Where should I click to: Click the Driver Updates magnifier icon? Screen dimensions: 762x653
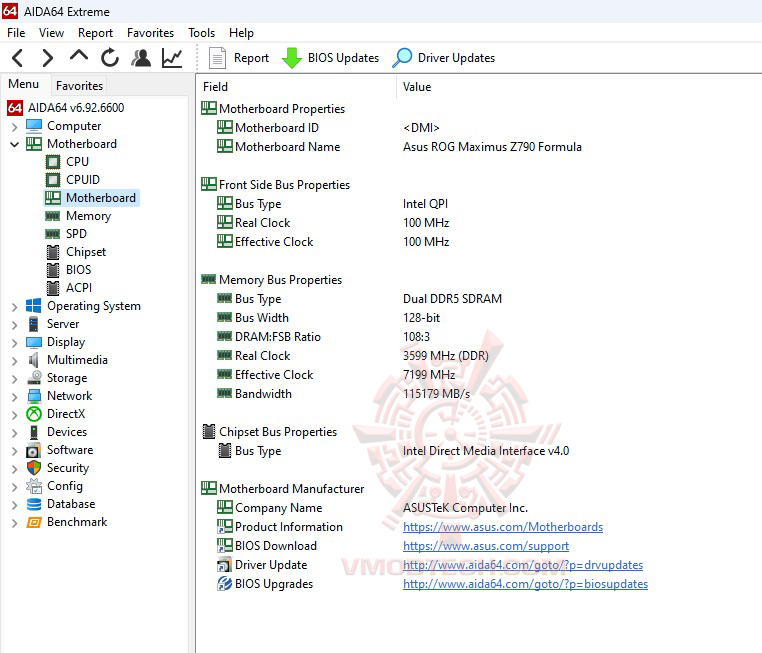[402, 58]
